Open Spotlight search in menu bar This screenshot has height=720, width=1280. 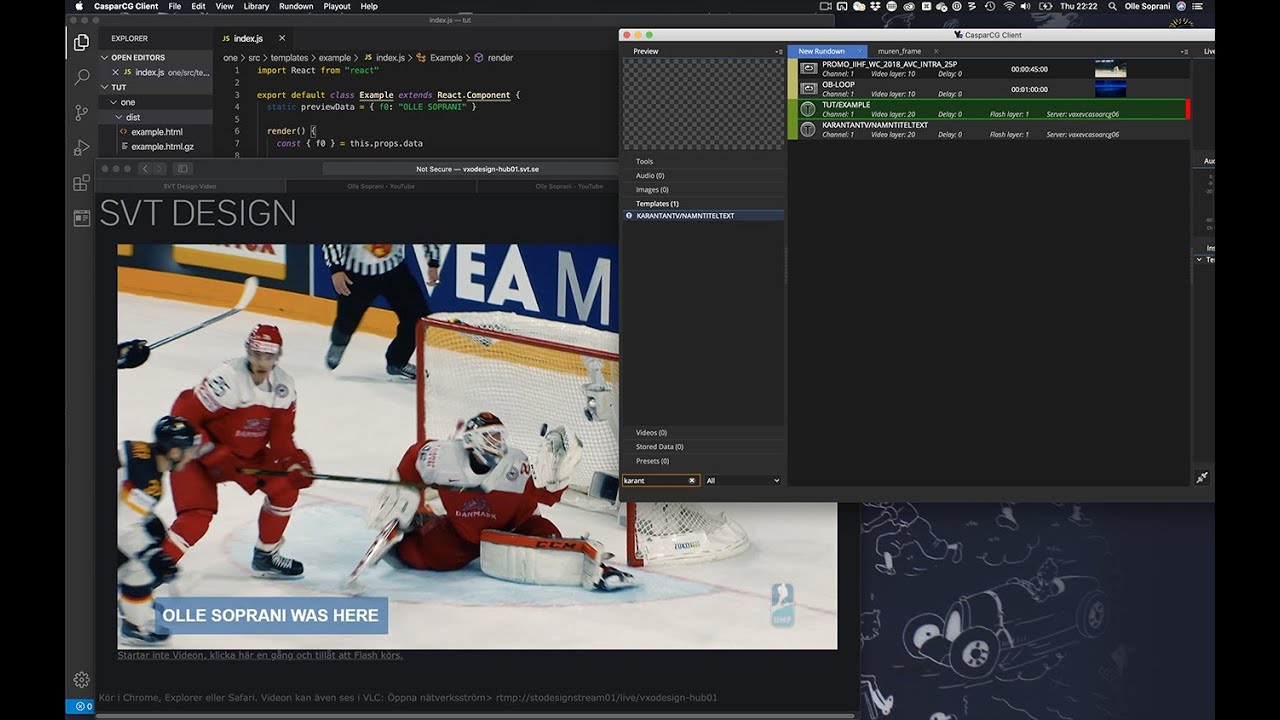(1112, 6)
